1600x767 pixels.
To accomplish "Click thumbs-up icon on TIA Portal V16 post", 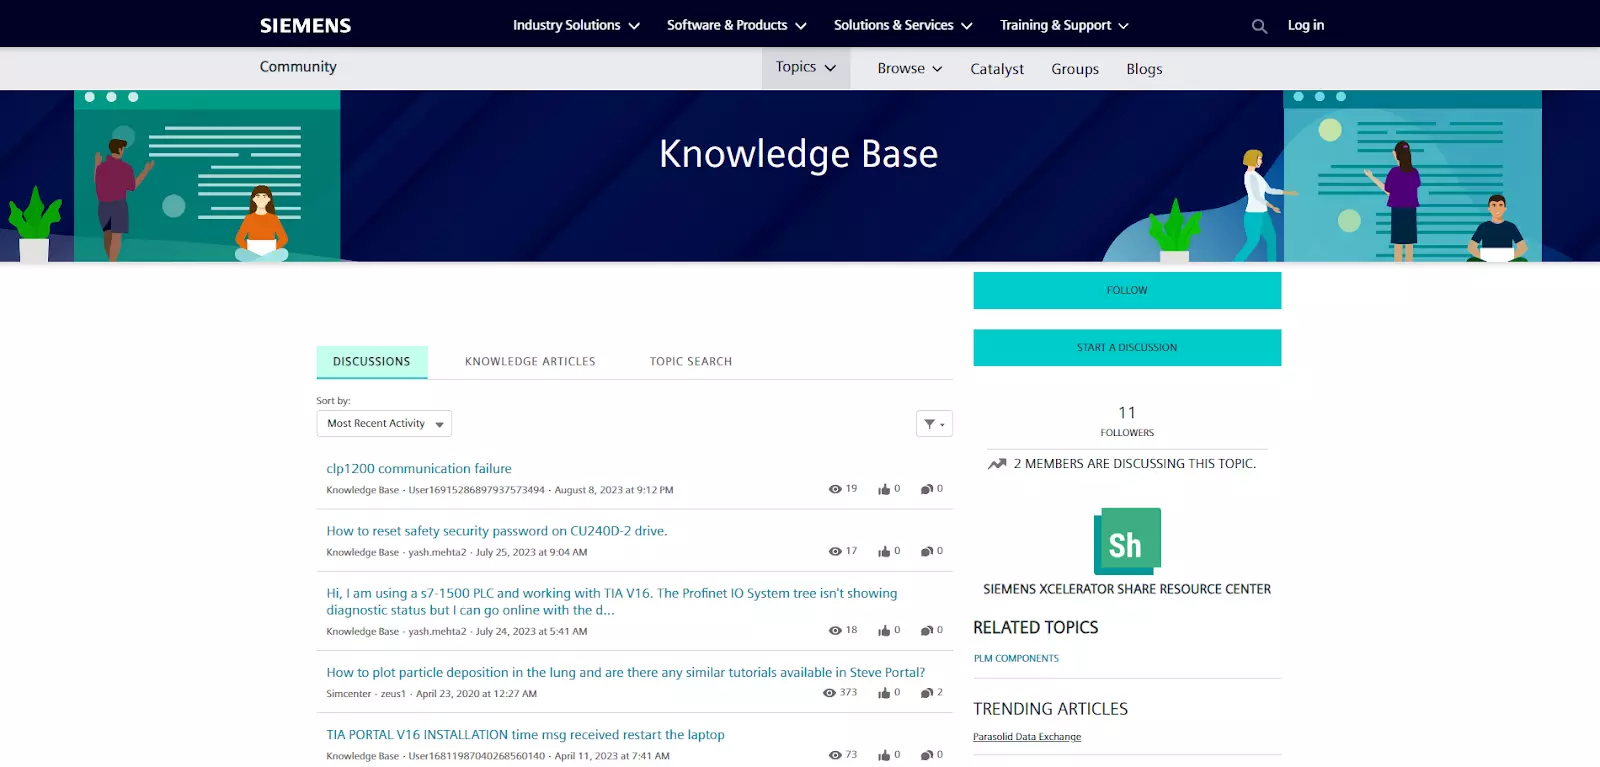I will 884,755.
